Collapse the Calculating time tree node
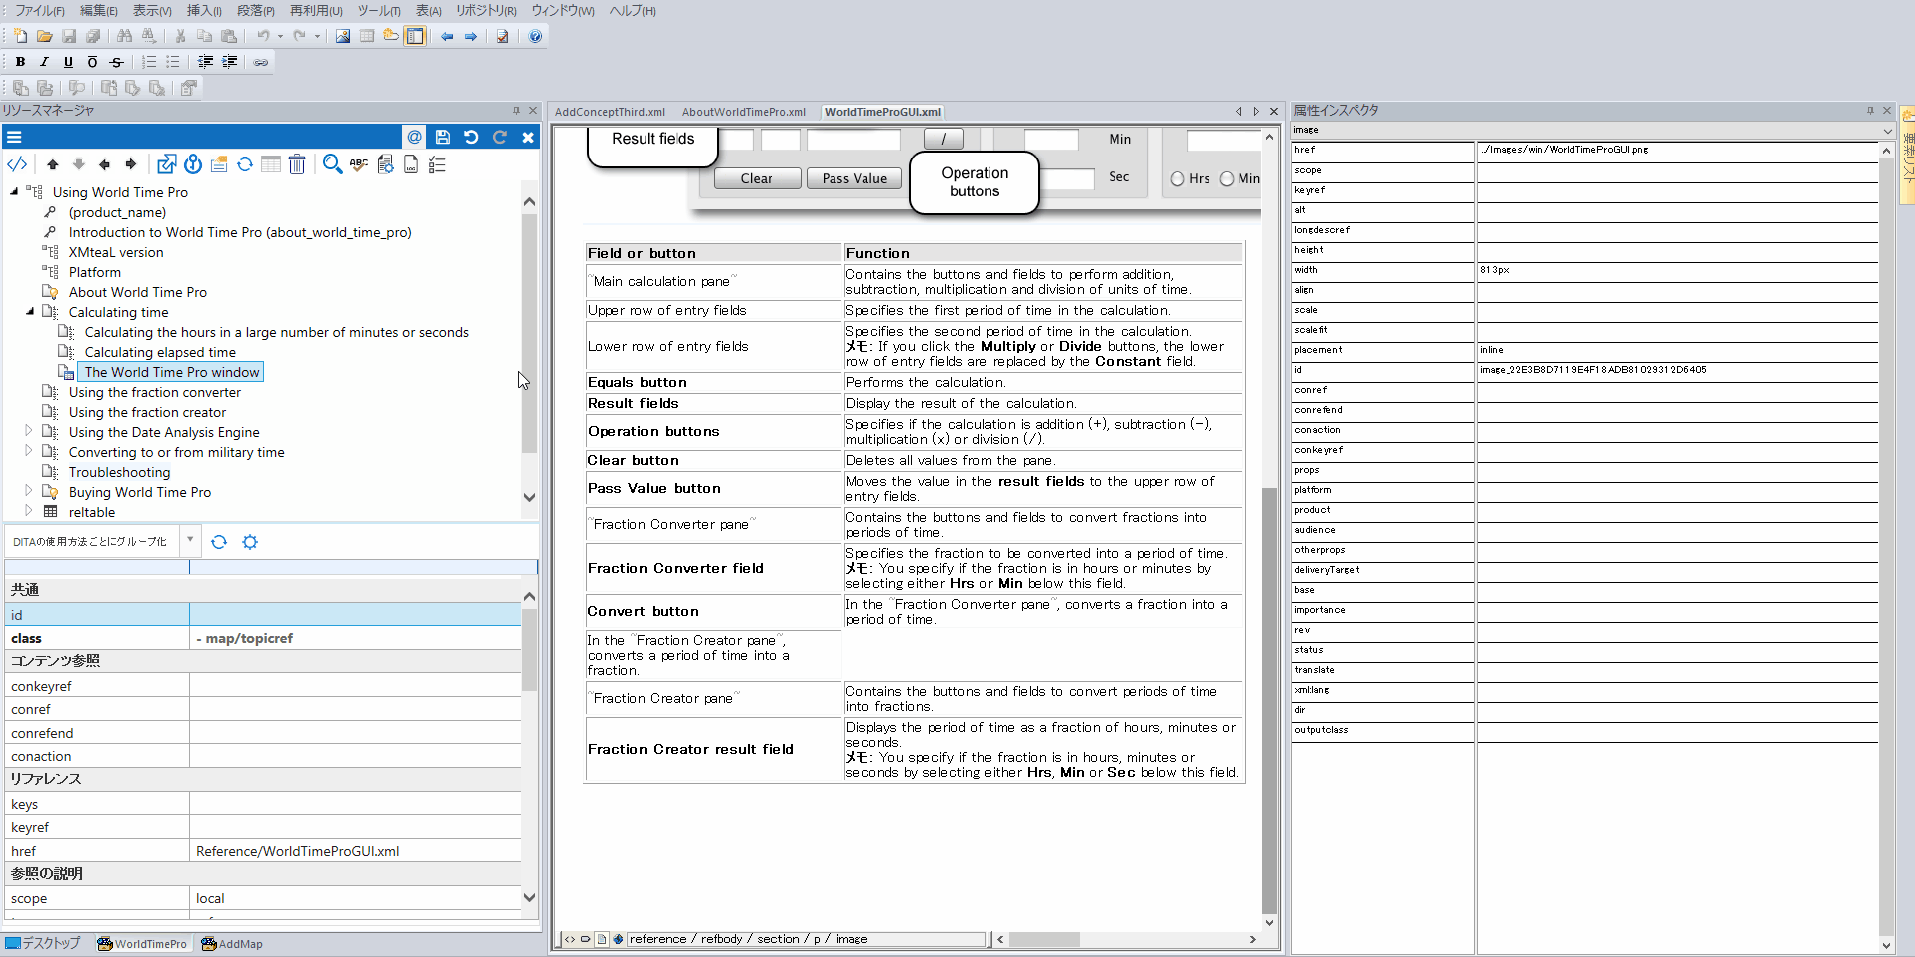 tap(30, 311)
